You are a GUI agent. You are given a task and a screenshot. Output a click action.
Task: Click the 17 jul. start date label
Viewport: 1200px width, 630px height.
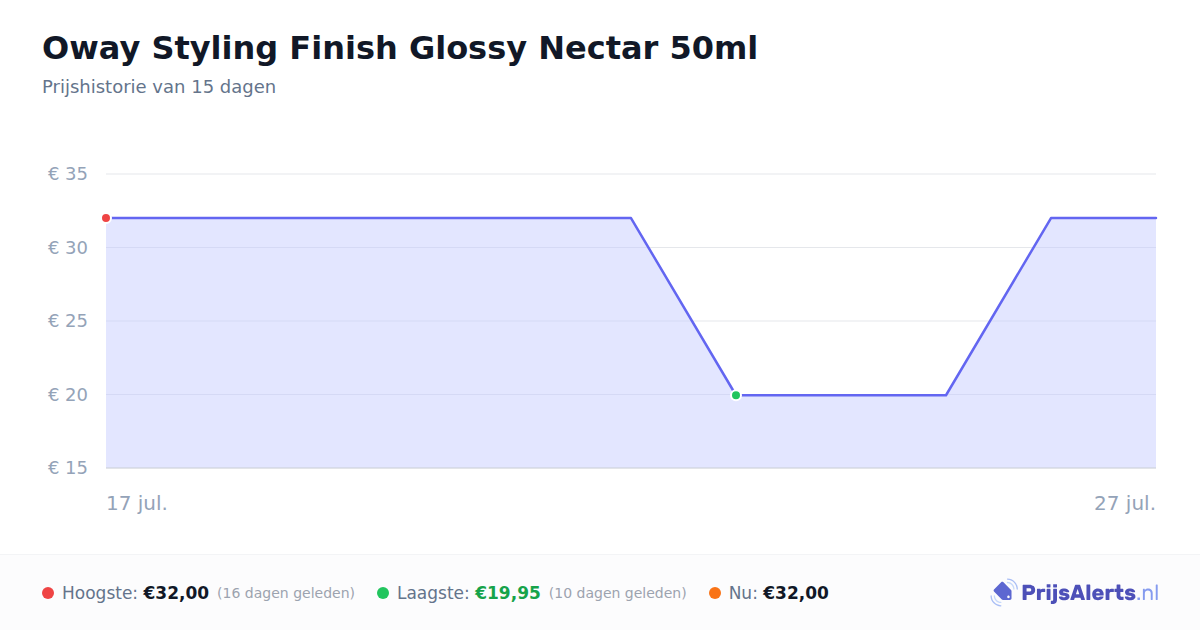tap(137, 503)
